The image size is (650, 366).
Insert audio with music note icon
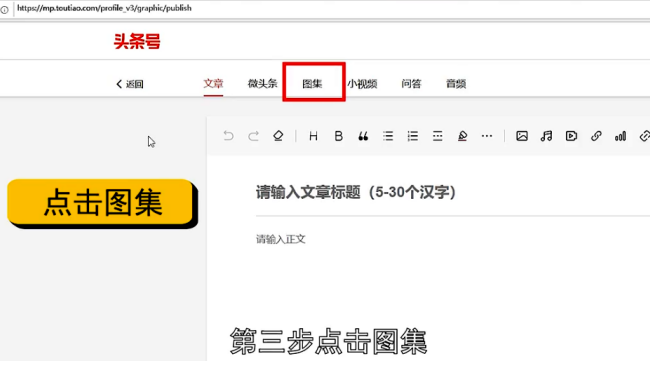coord(546,136)
